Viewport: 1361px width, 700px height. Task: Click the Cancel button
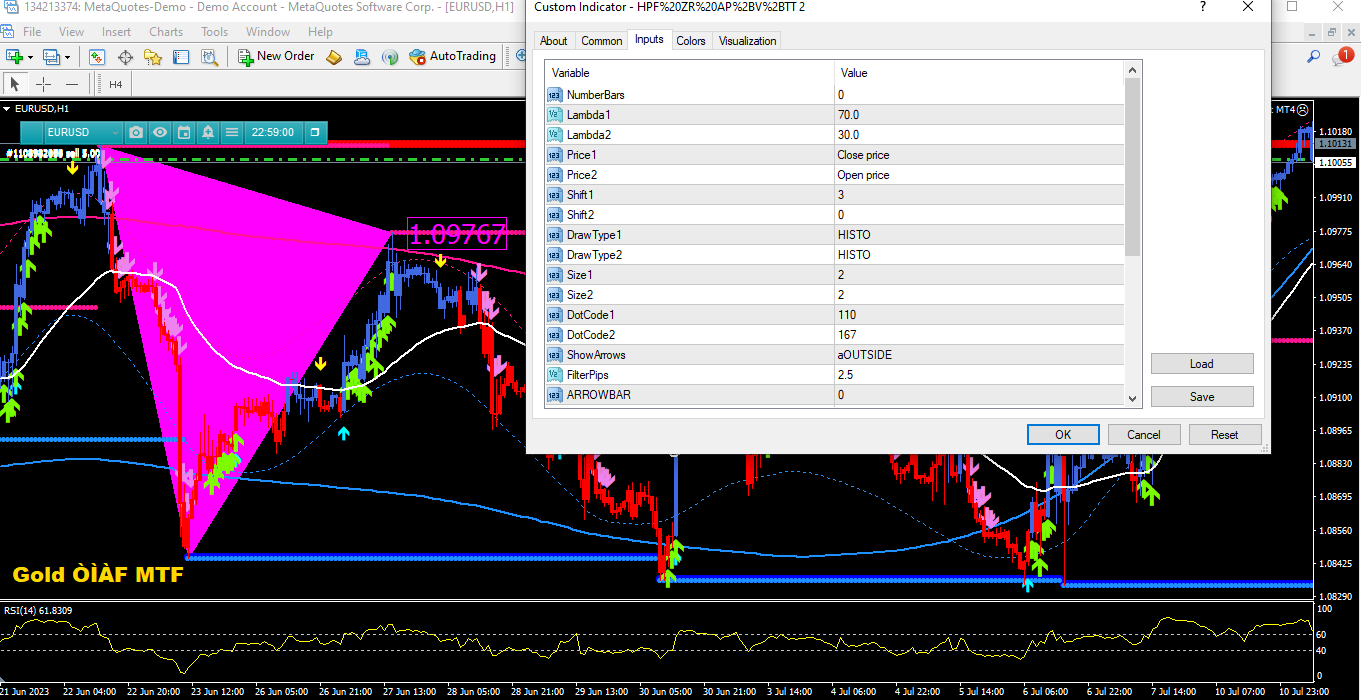coord(1144,434)
